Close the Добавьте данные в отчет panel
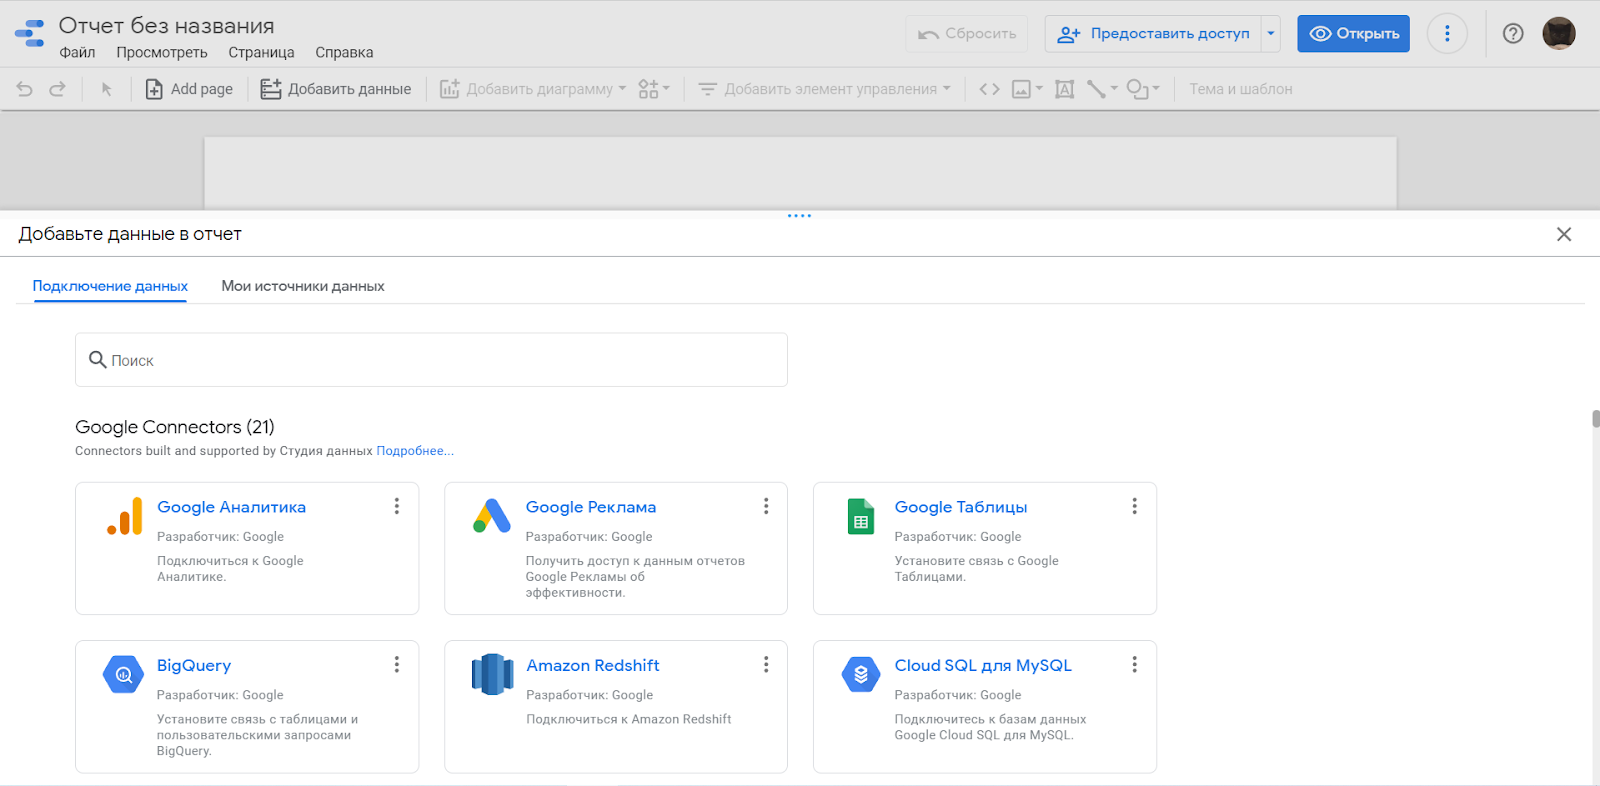The width and height of the screenshot is (1600, 786). tap(1564, 234)
